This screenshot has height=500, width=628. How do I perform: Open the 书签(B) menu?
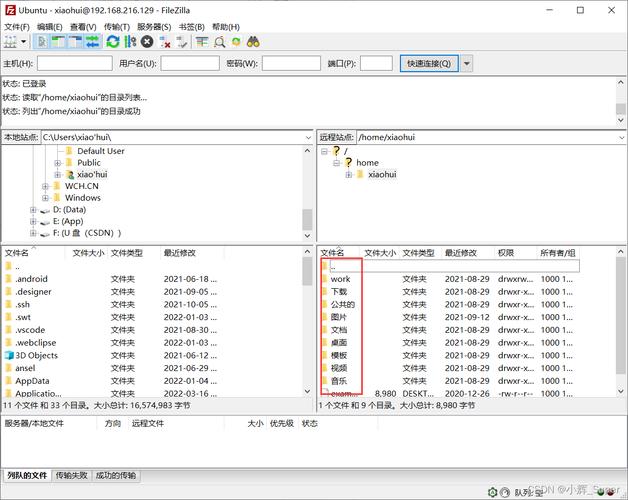(x=191, y=27)
